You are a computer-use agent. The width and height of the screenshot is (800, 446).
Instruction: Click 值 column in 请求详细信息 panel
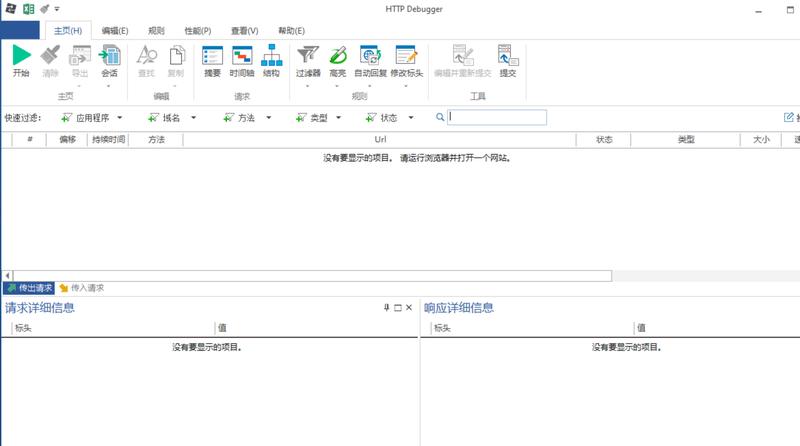(x=316, y=328)
